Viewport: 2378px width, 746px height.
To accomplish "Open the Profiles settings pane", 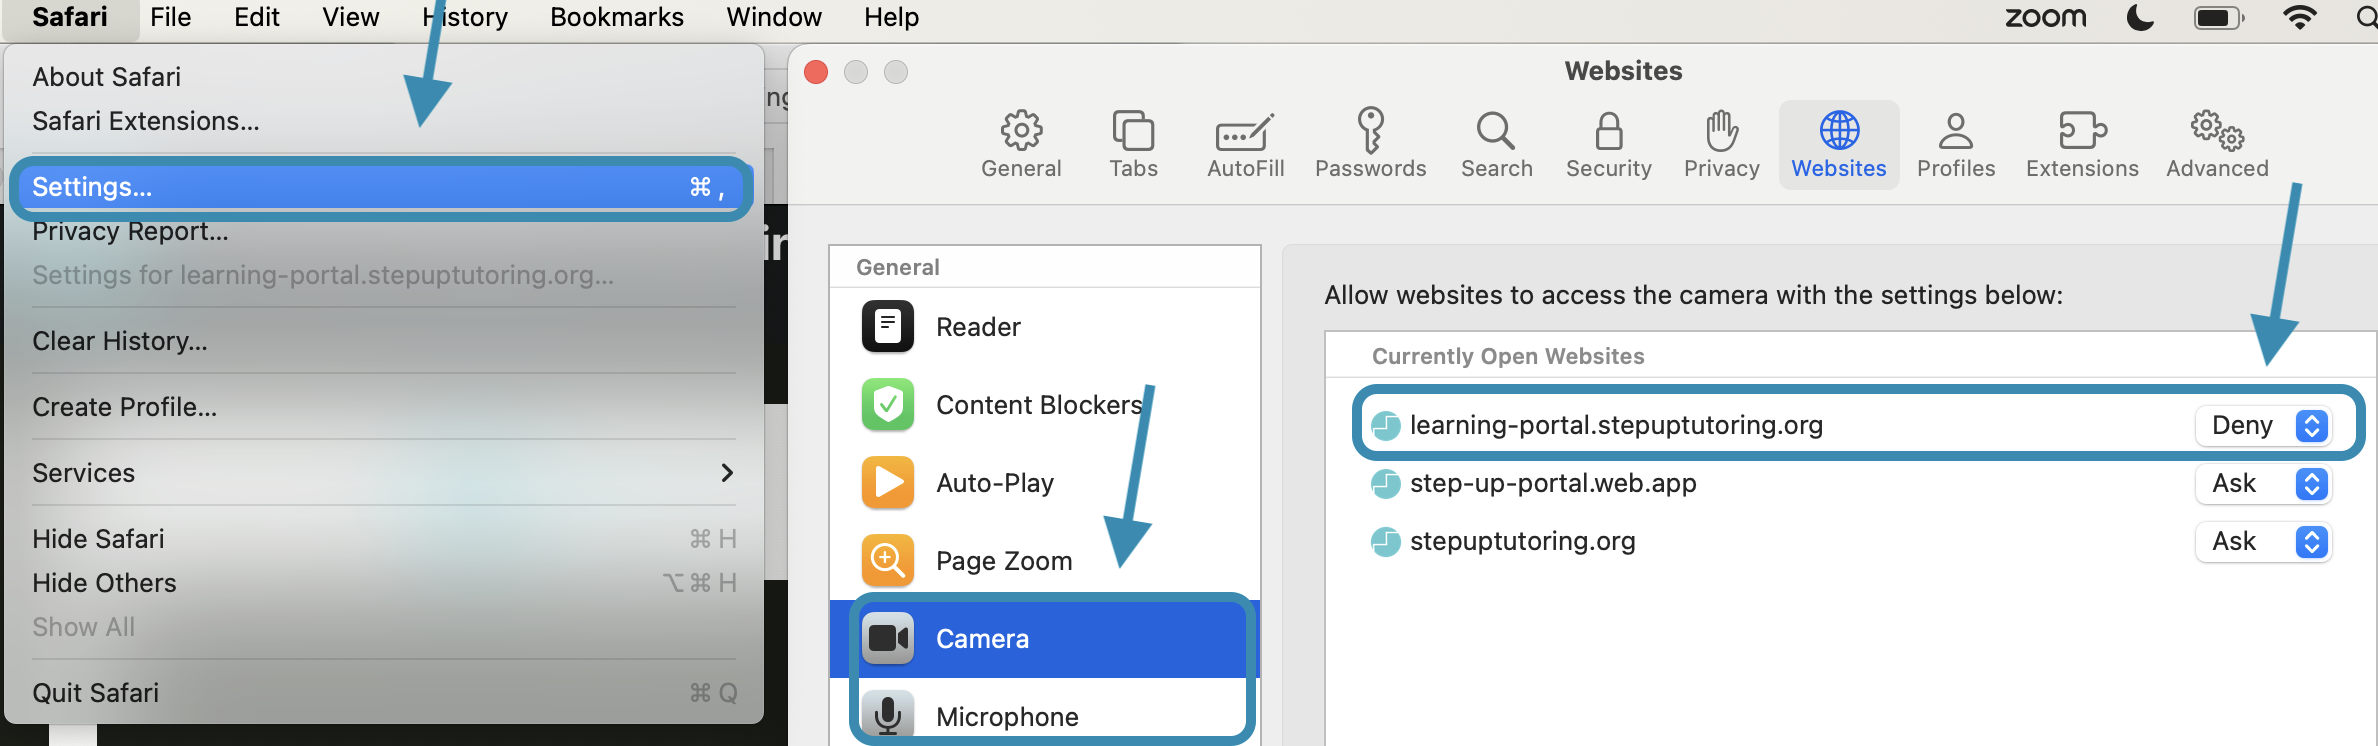I will (x=1956, y=145).
